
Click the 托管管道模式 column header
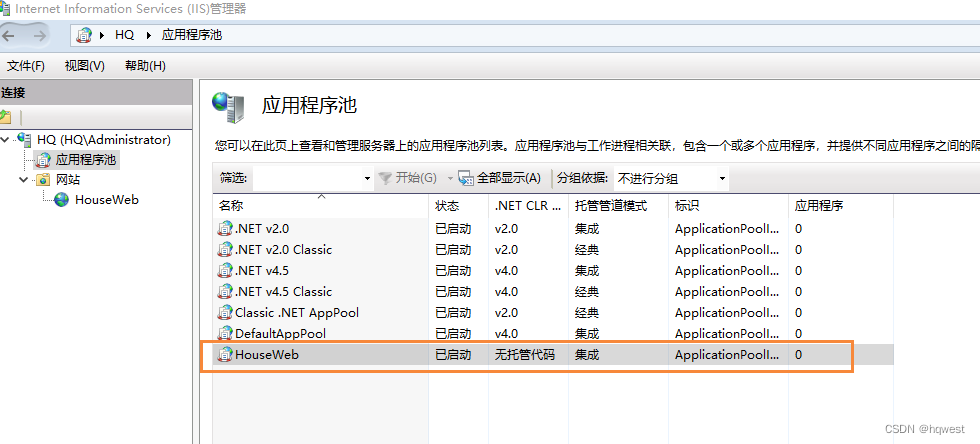618,206
